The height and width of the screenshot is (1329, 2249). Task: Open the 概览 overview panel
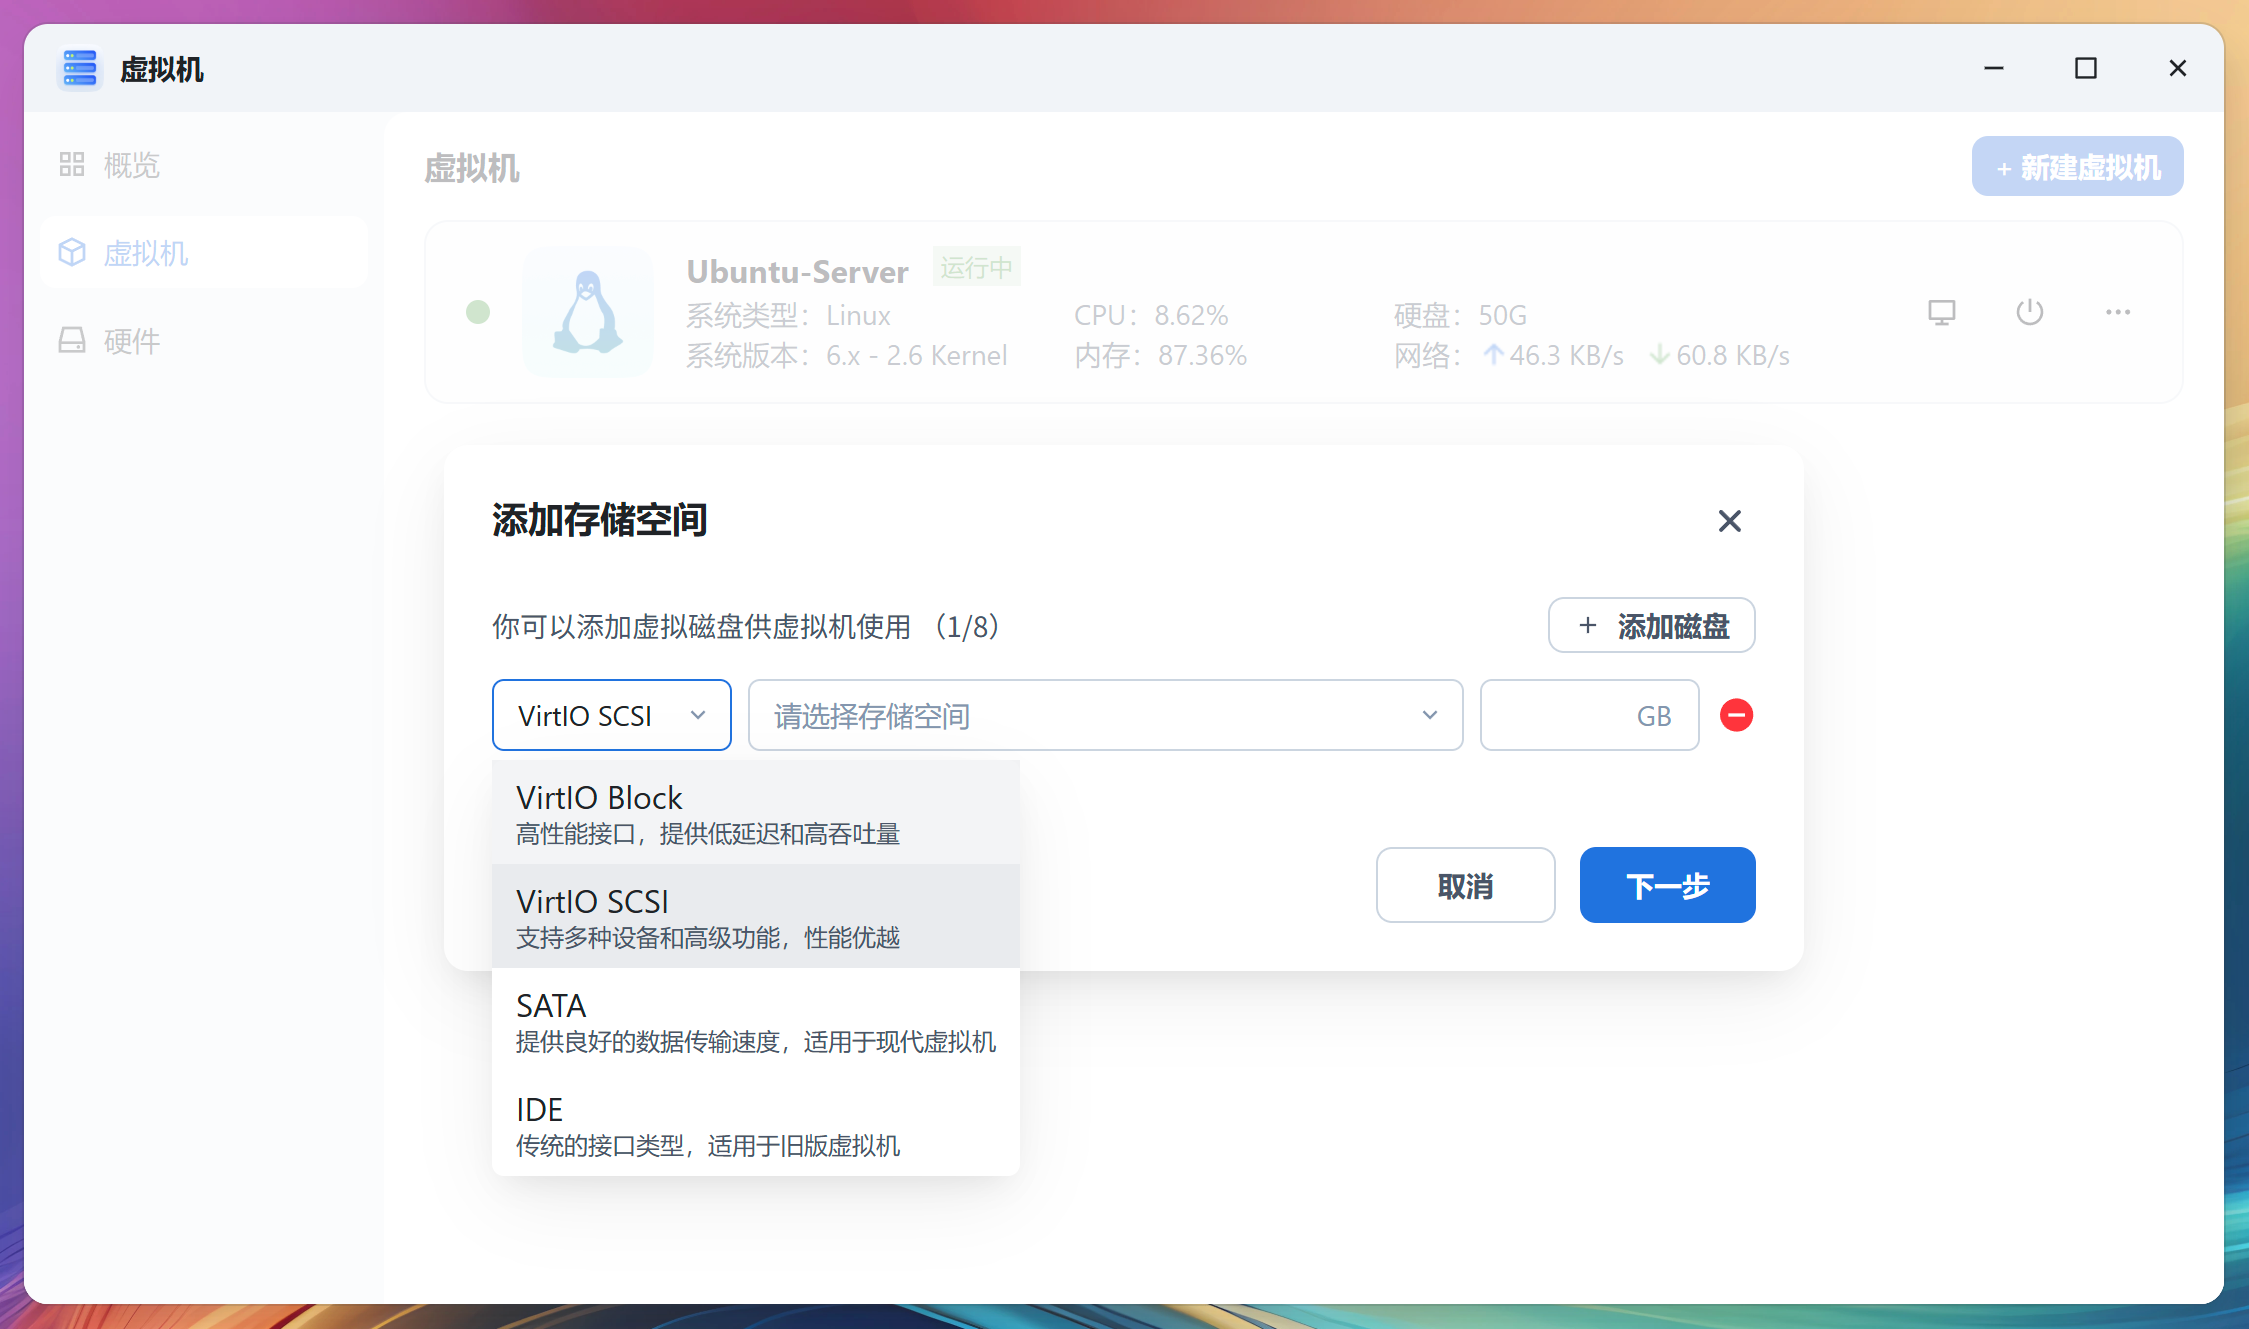tap(130, 164)
